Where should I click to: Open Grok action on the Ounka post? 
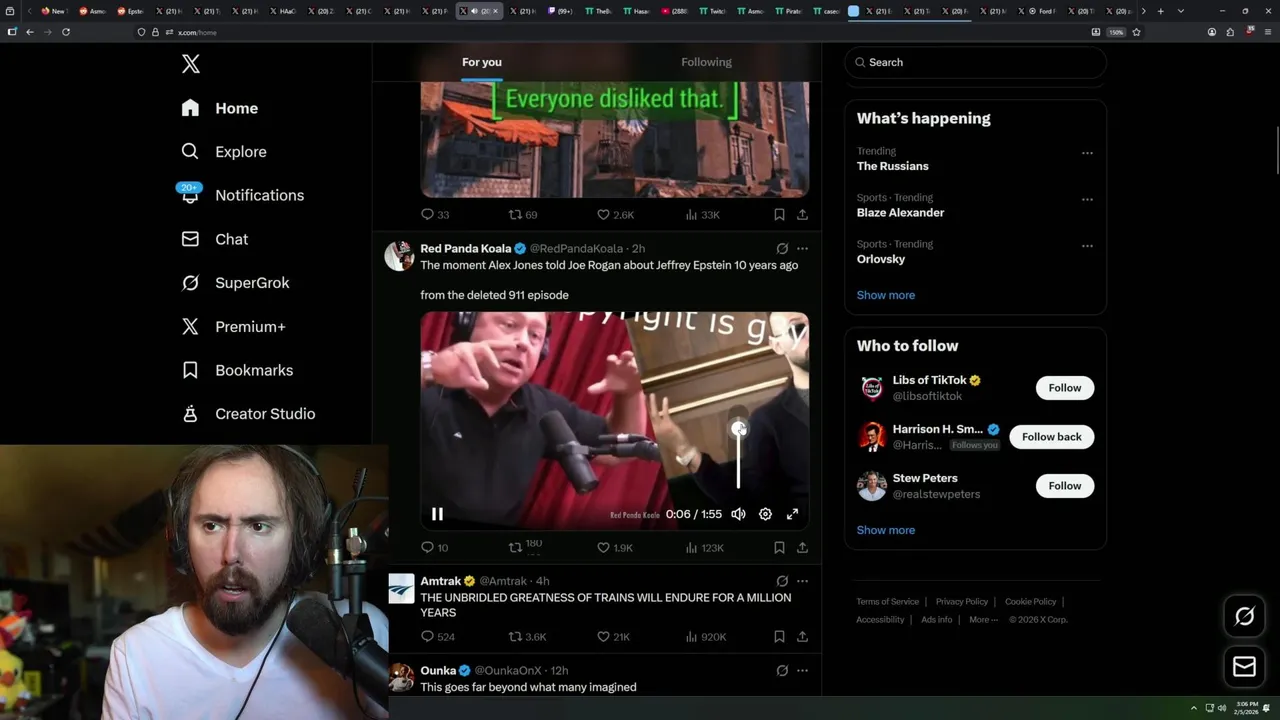(782, 670)
